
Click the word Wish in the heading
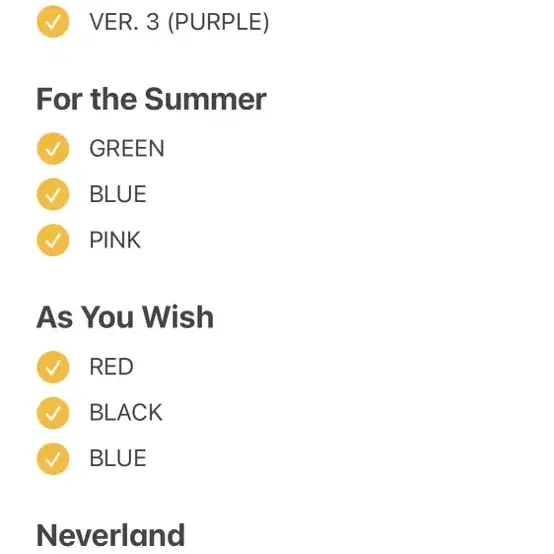click(178, 317)
